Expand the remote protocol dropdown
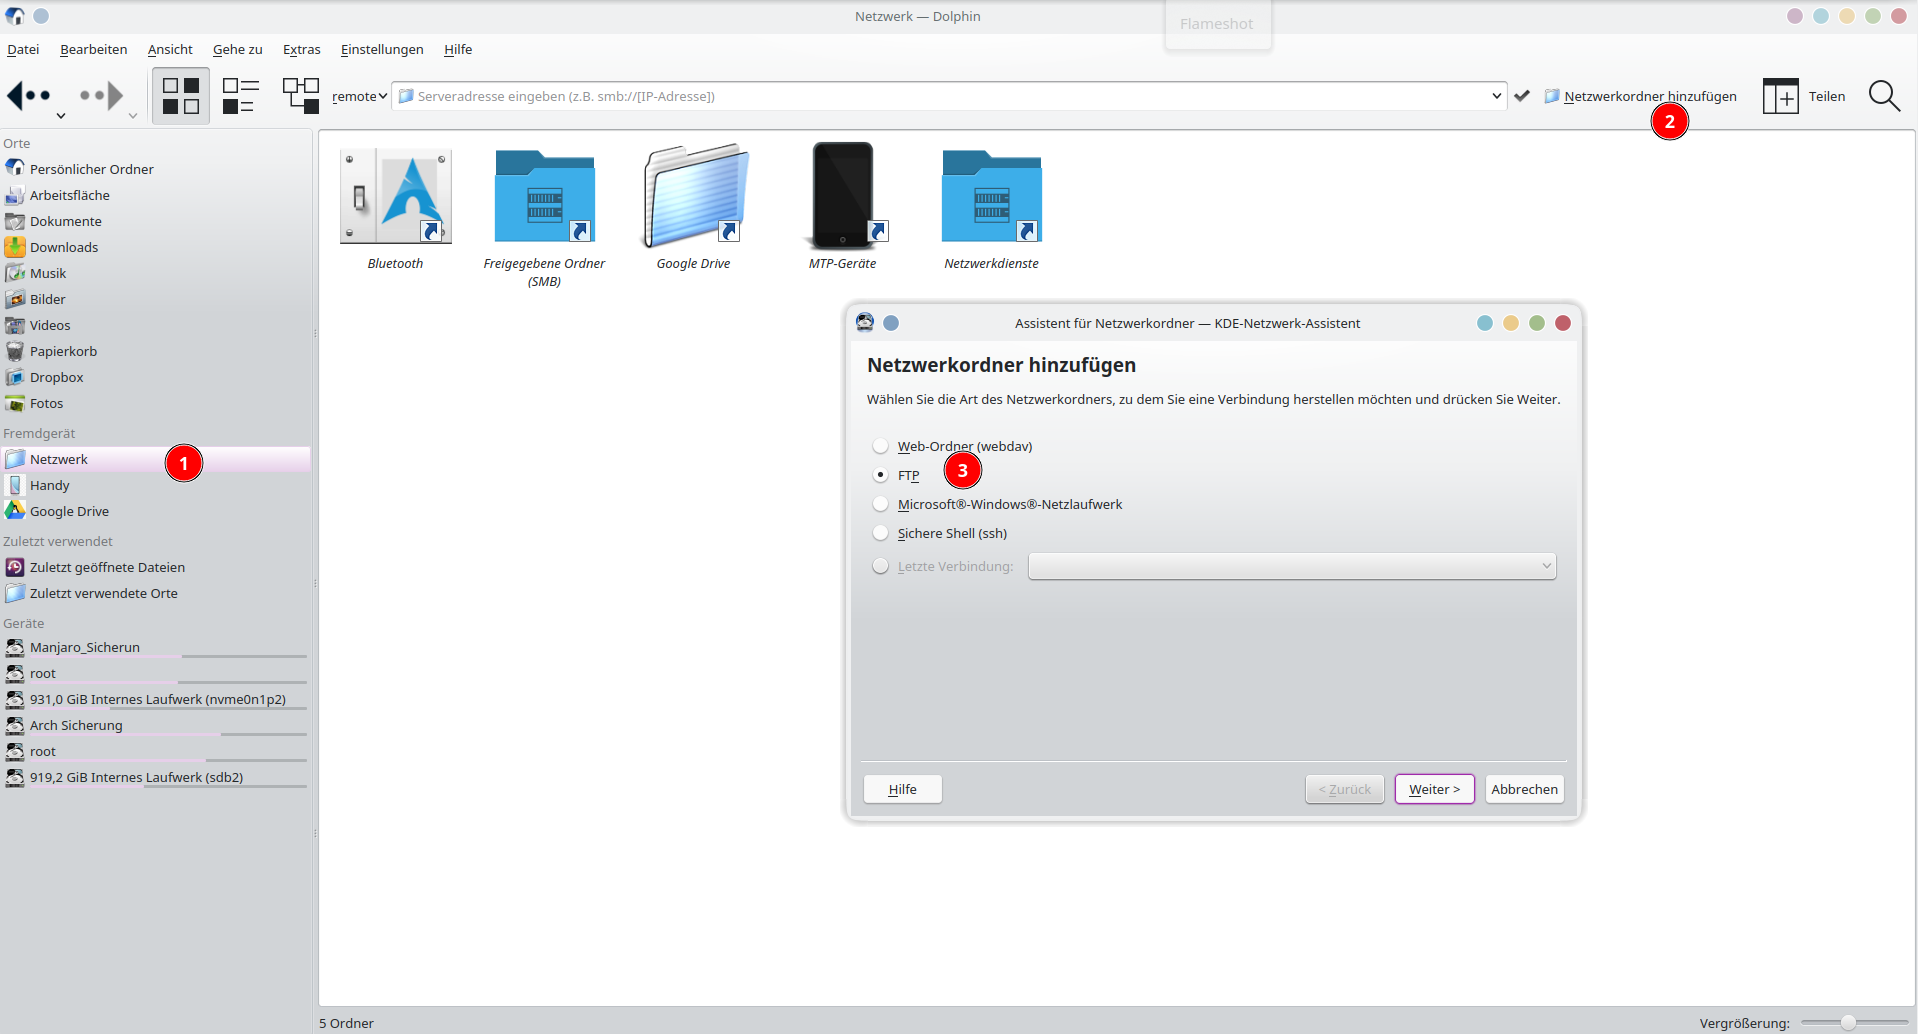 [359, 96]
